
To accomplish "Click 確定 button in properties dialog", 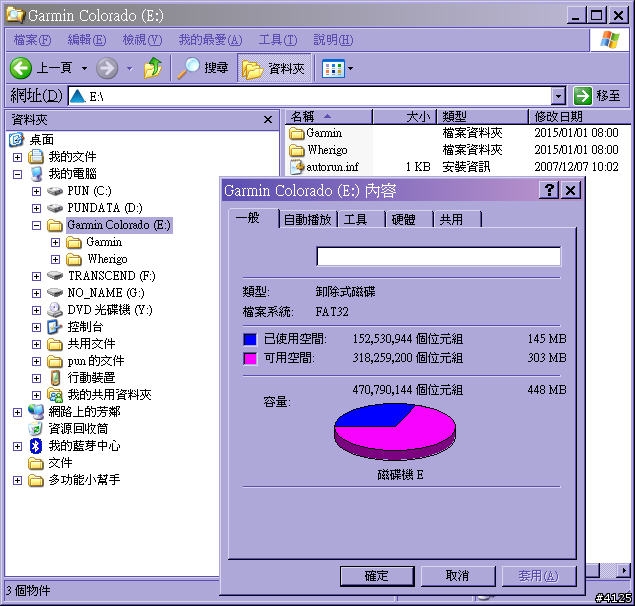I will click(377, 576).
